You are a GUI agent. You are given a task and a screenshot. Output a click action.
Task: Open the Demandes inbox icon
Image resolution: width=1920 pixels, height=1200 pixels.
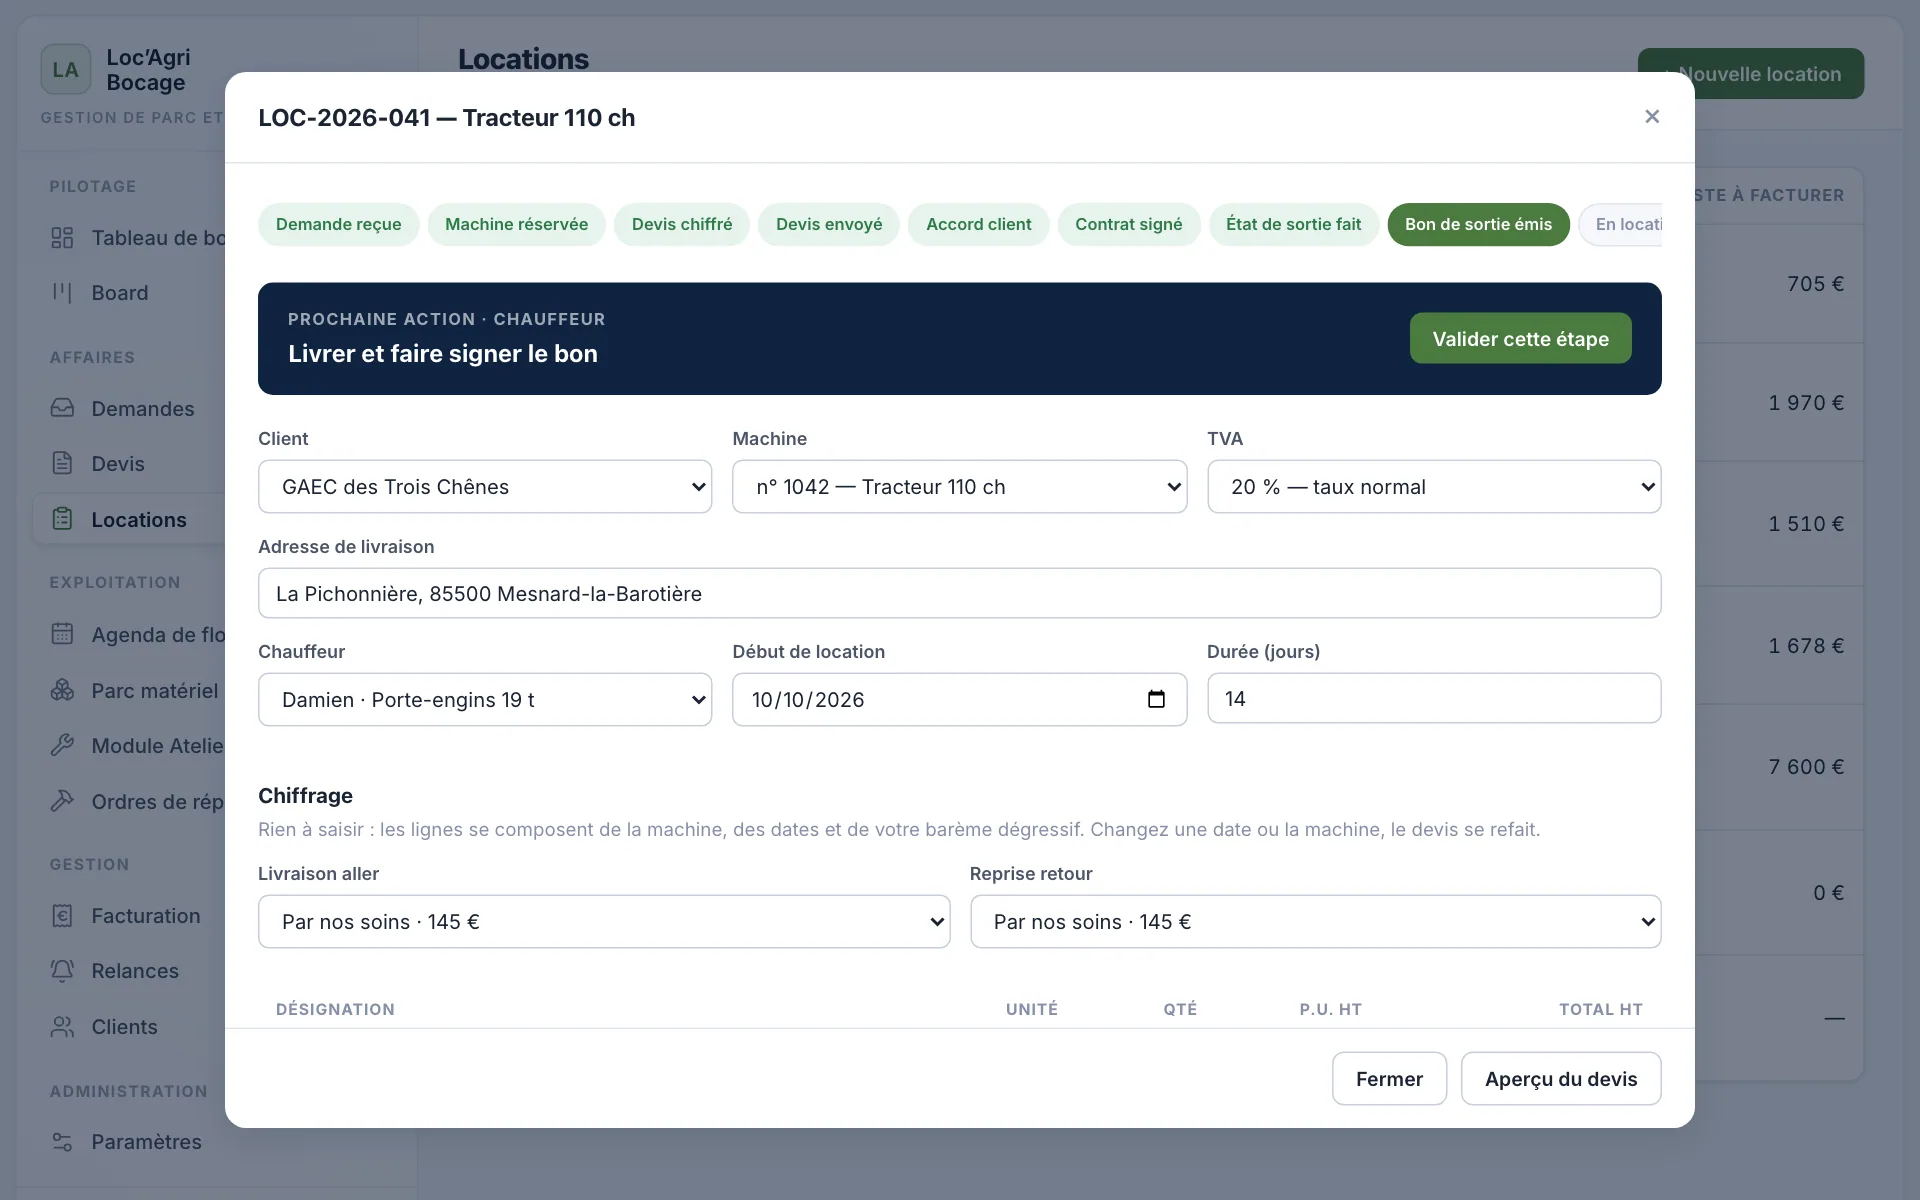pos(62,408)
